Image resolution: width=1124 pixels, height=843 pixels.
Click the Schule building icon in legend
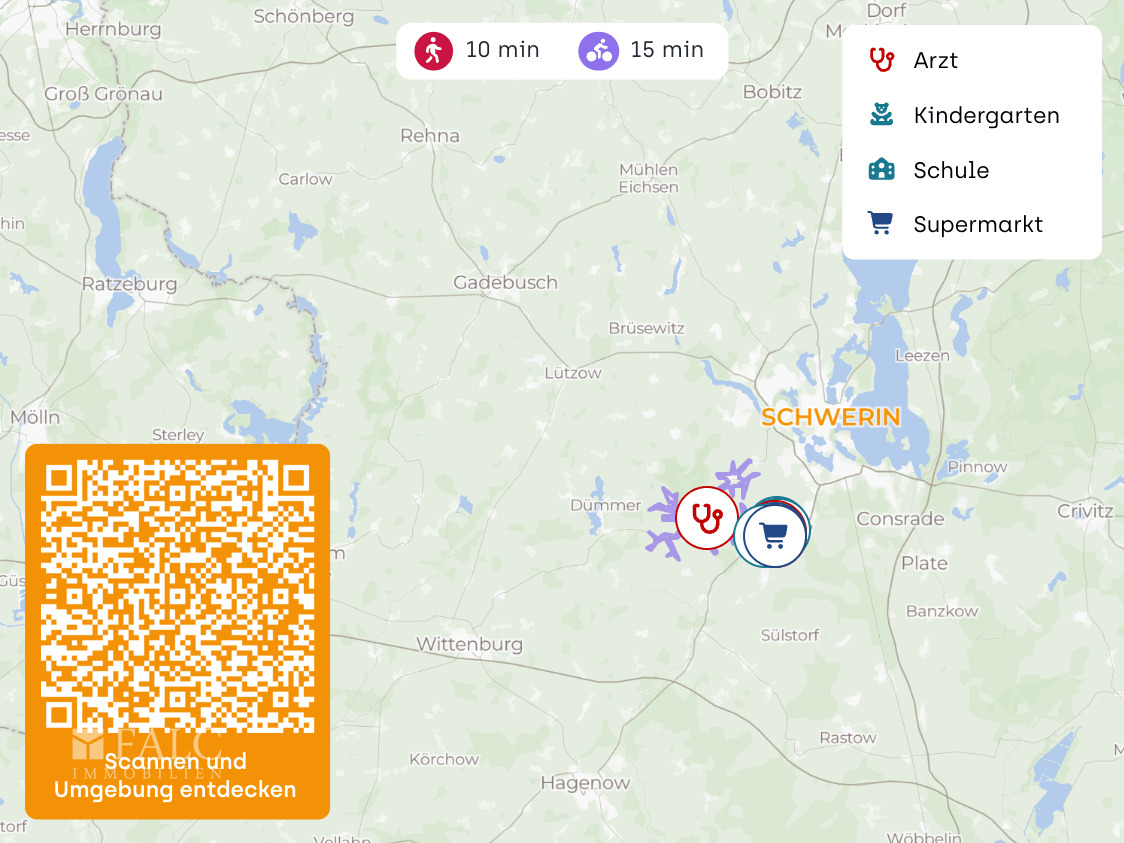click(x=882, y=170)
